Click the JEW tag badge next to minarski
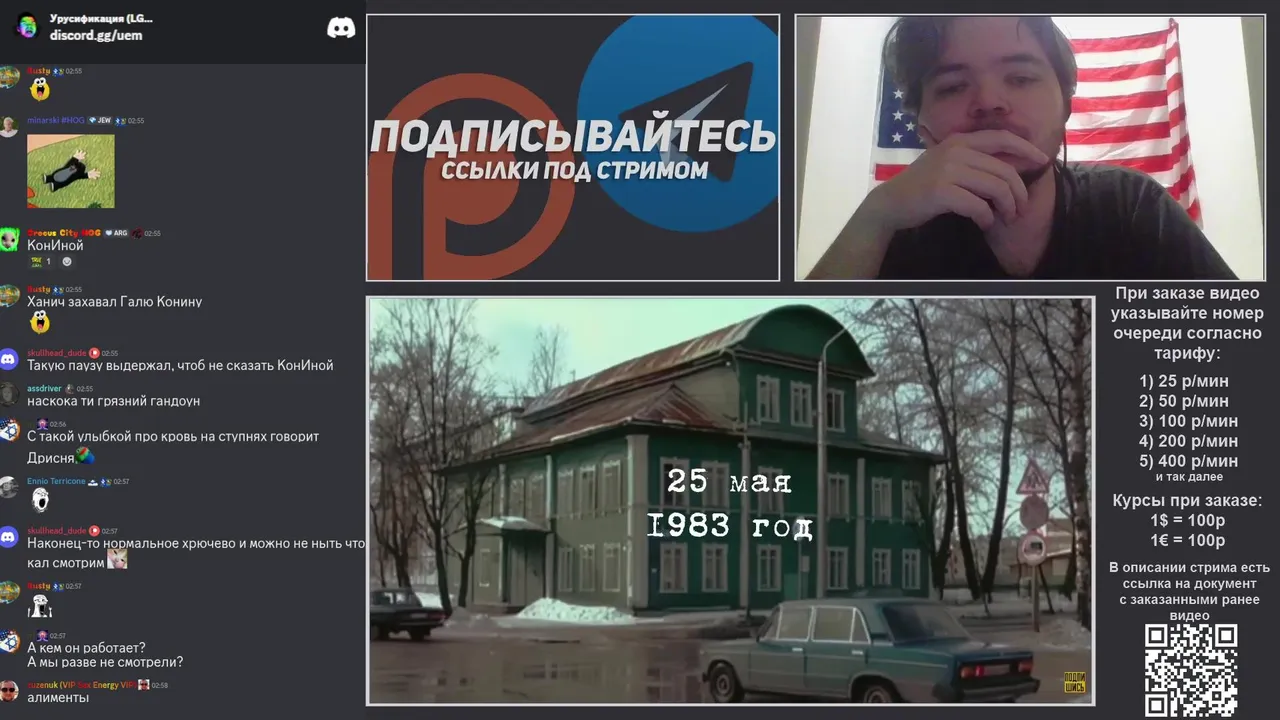 100,120
